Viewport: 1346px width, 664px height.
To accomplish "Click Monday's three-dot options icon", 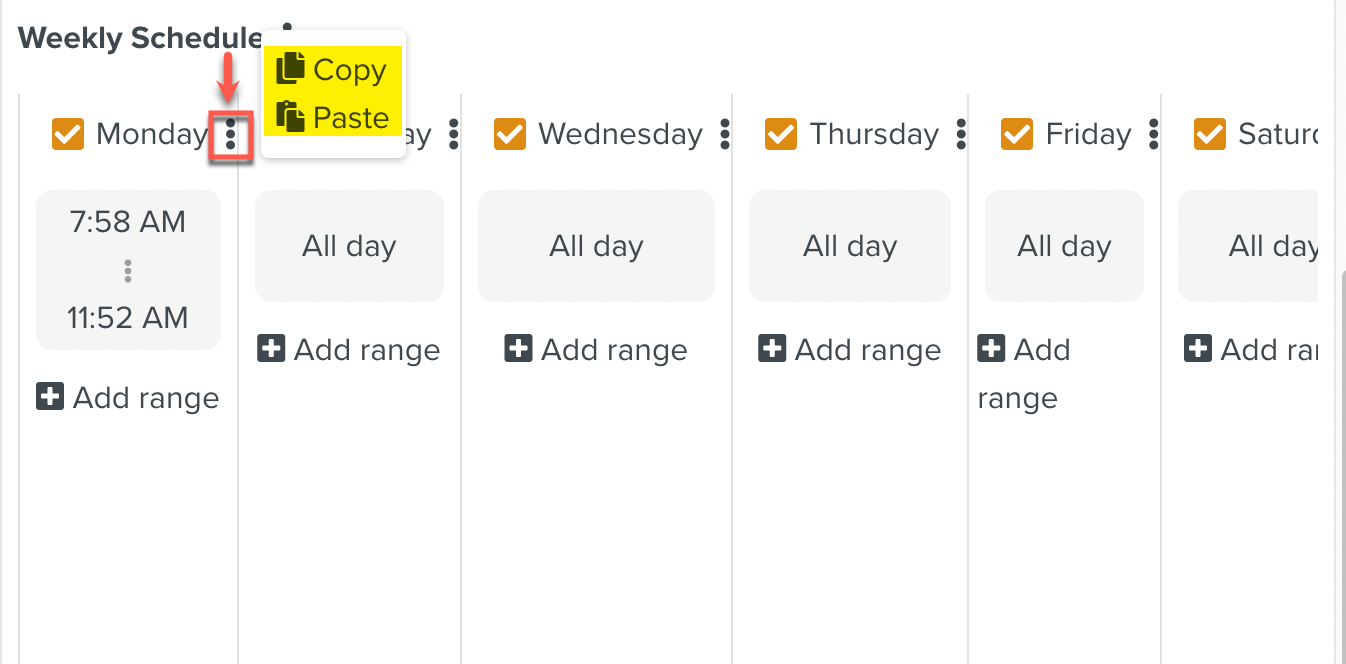I will coord(231,134).
